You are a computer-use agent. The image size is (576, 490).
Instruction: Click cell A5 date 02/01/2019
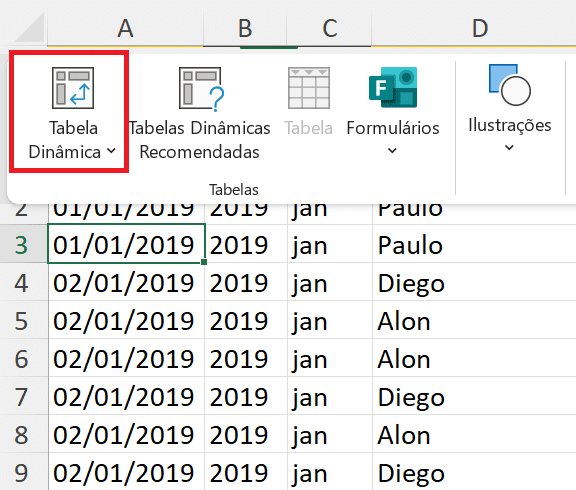tap(126, 321)
